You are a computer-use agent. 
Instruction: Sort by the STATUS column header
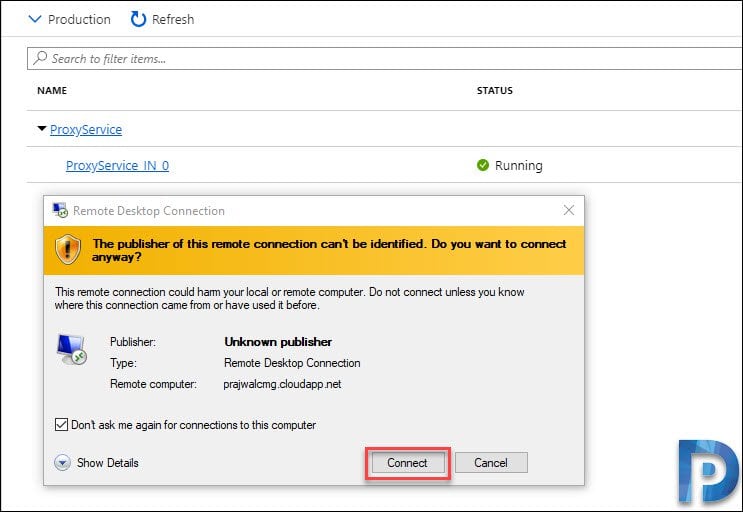pyautogui.click(x=495, y=90)
